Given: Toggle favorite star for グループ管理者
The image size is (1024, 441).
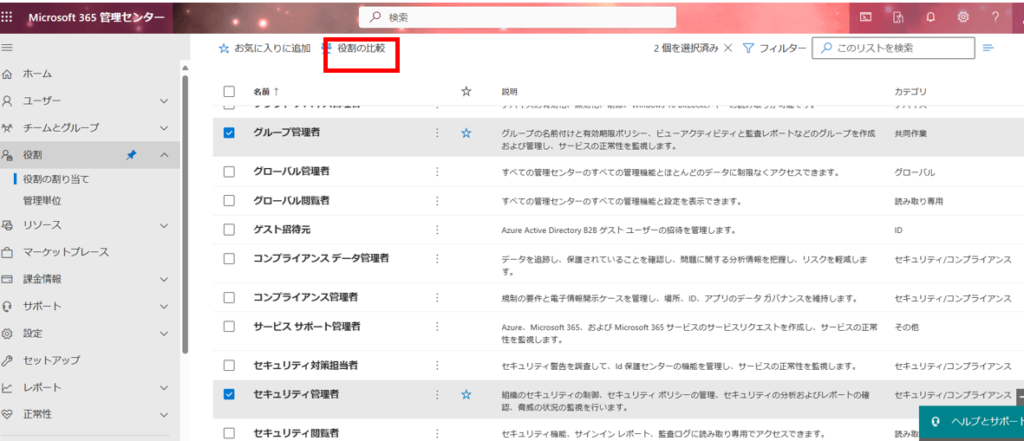Looking at the screenshot, I should click(466, 133).
